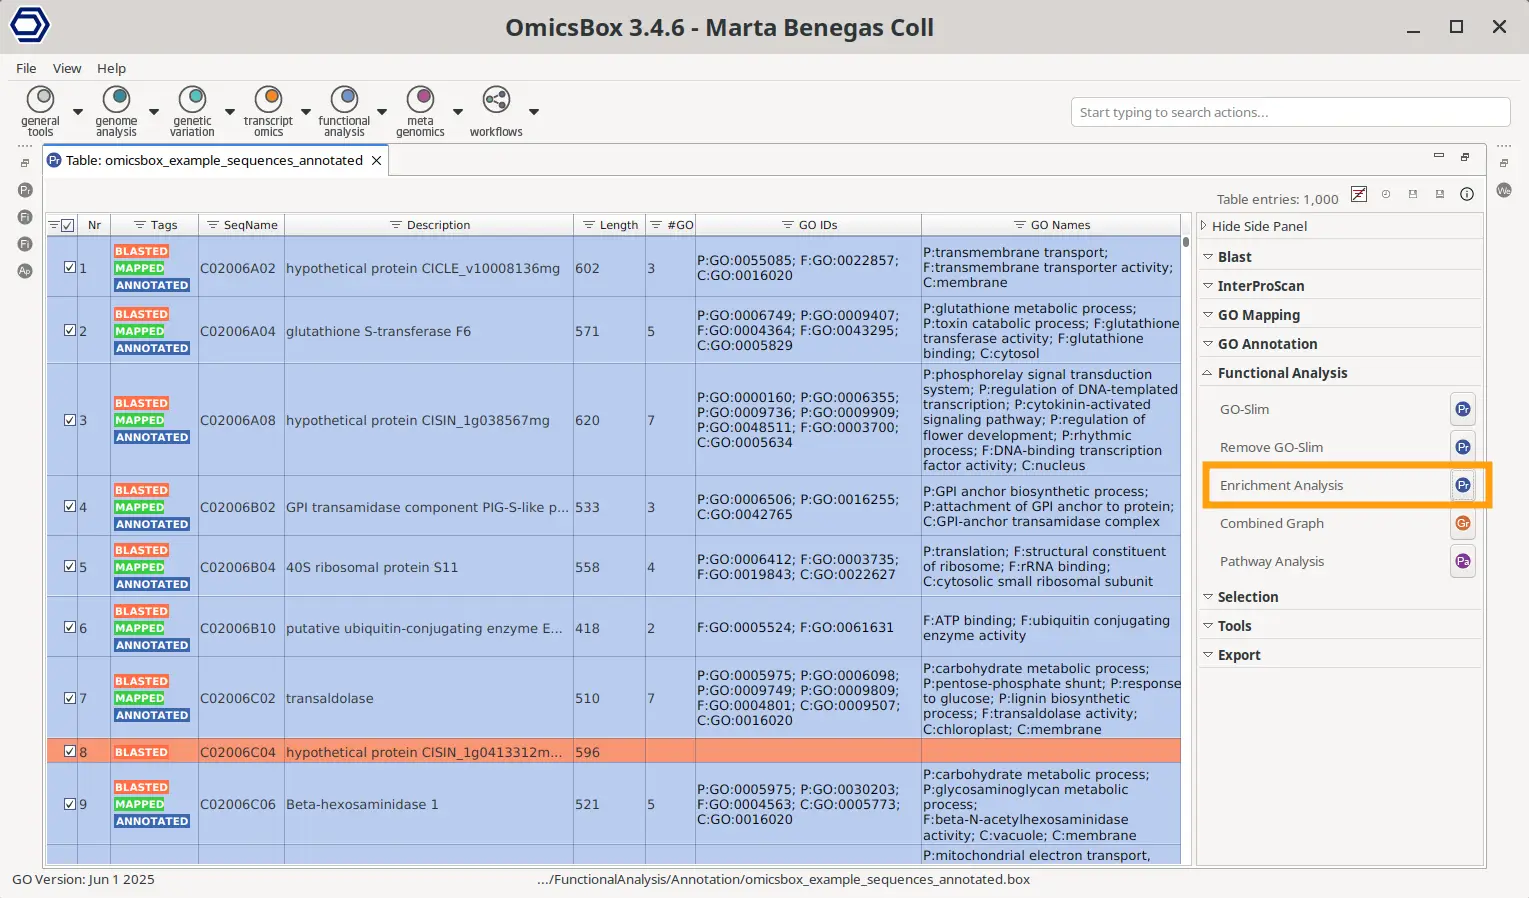
Task: Uncheck row 1 checkbox for C02006A02
Action: (x=70, y=267)
